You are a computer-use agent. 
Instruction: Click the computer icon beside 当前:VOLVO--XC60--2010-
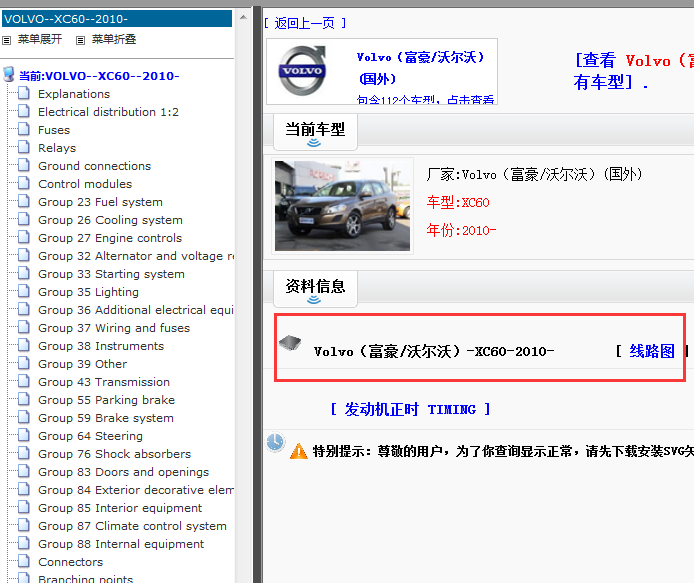(9, 74)
